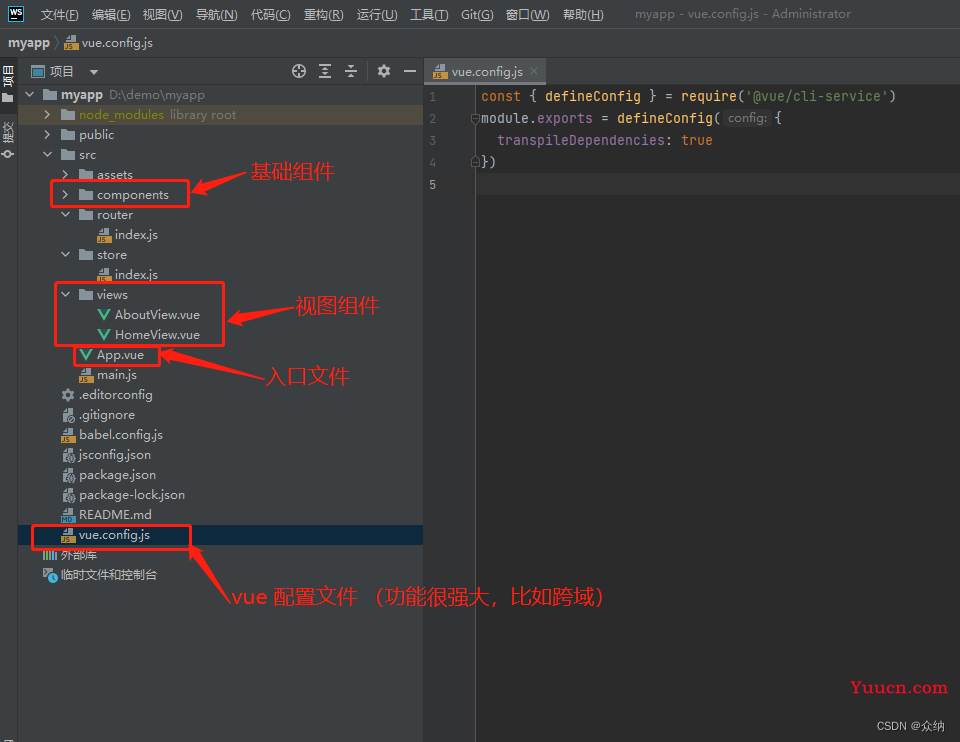
Task: Hide the project panel with minus icon
Action: (410, 71)
